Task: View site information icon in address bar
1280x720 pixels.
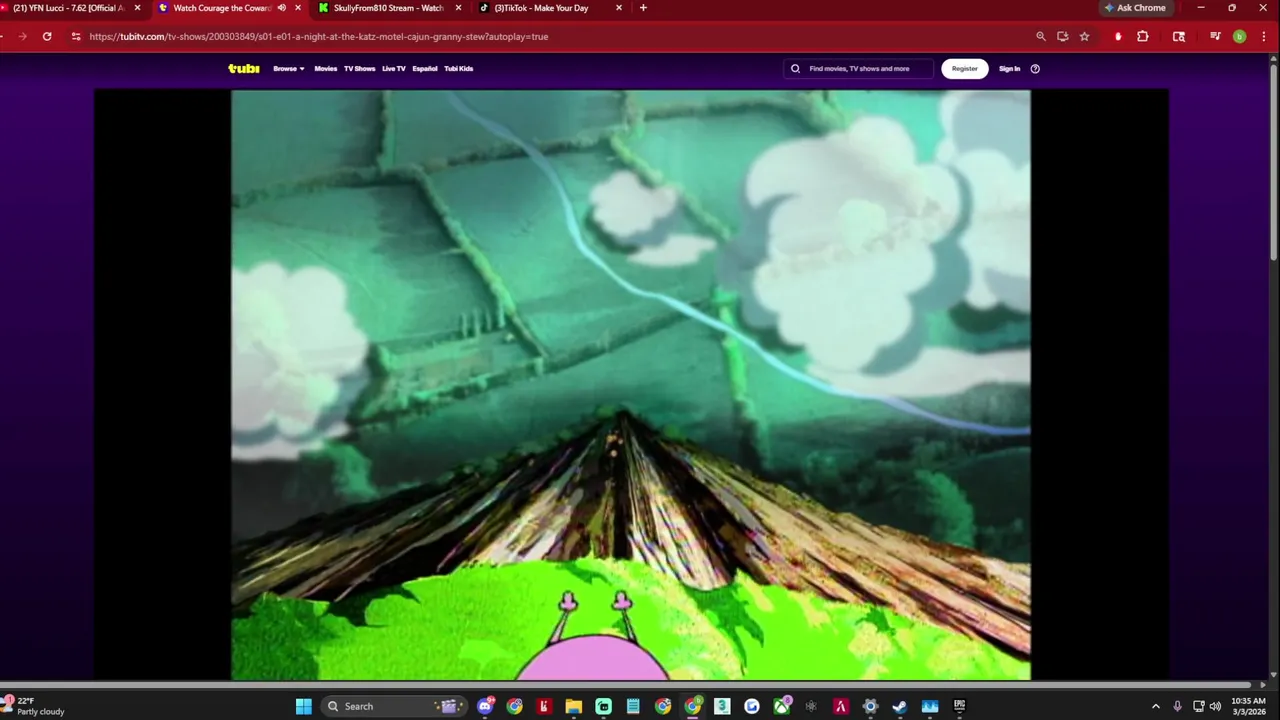Action: (x=75, y=36)
